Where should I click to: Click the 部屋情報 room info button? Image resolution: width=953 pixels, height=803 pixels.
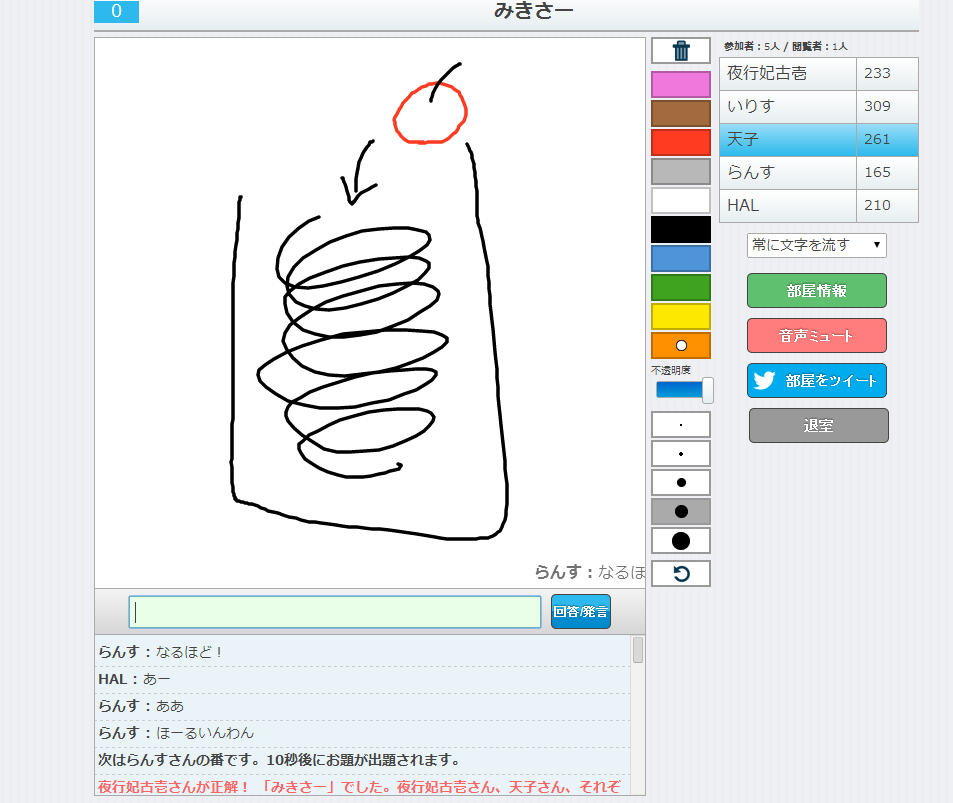tap(816, 291)
